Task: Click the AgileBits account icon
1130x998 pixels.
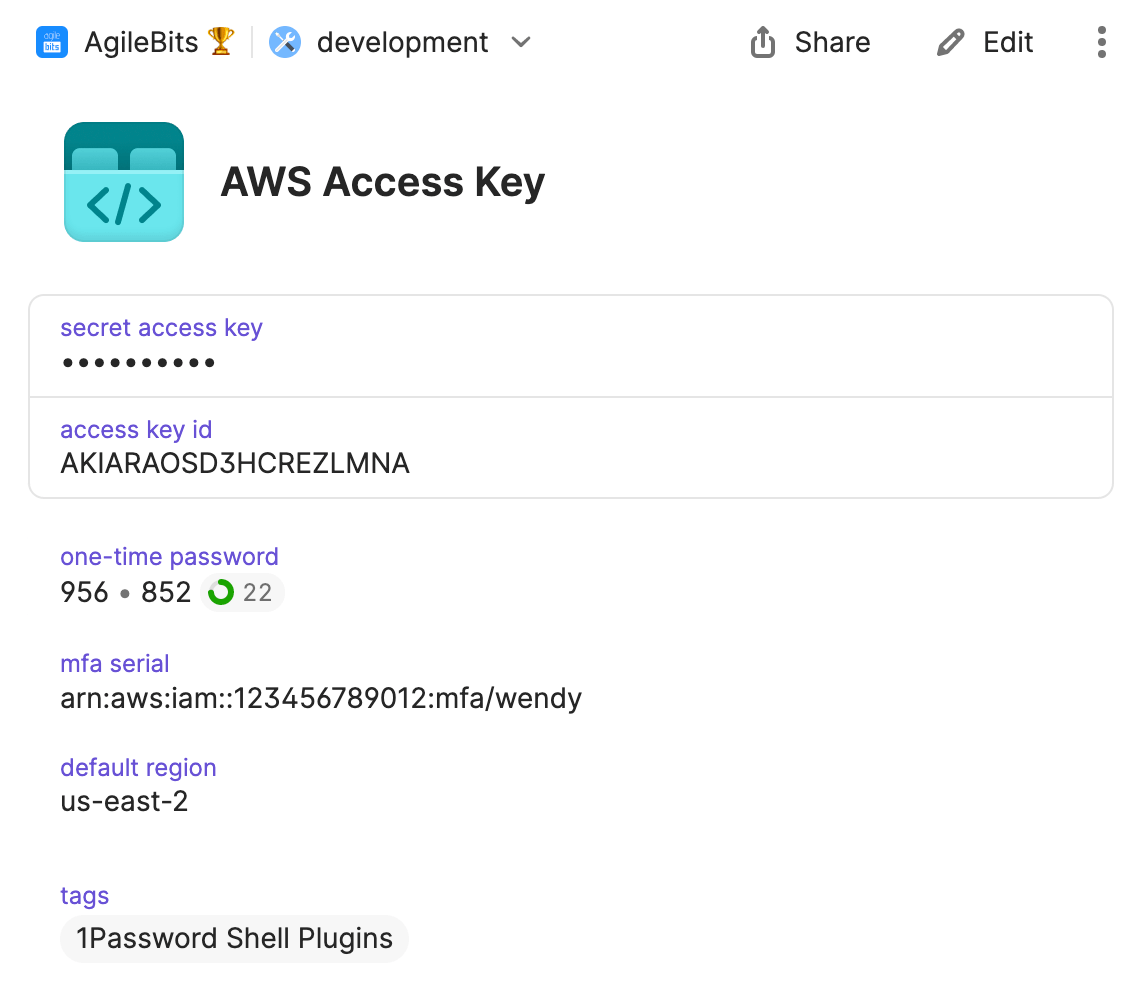Action: click(x=51, y=42)
